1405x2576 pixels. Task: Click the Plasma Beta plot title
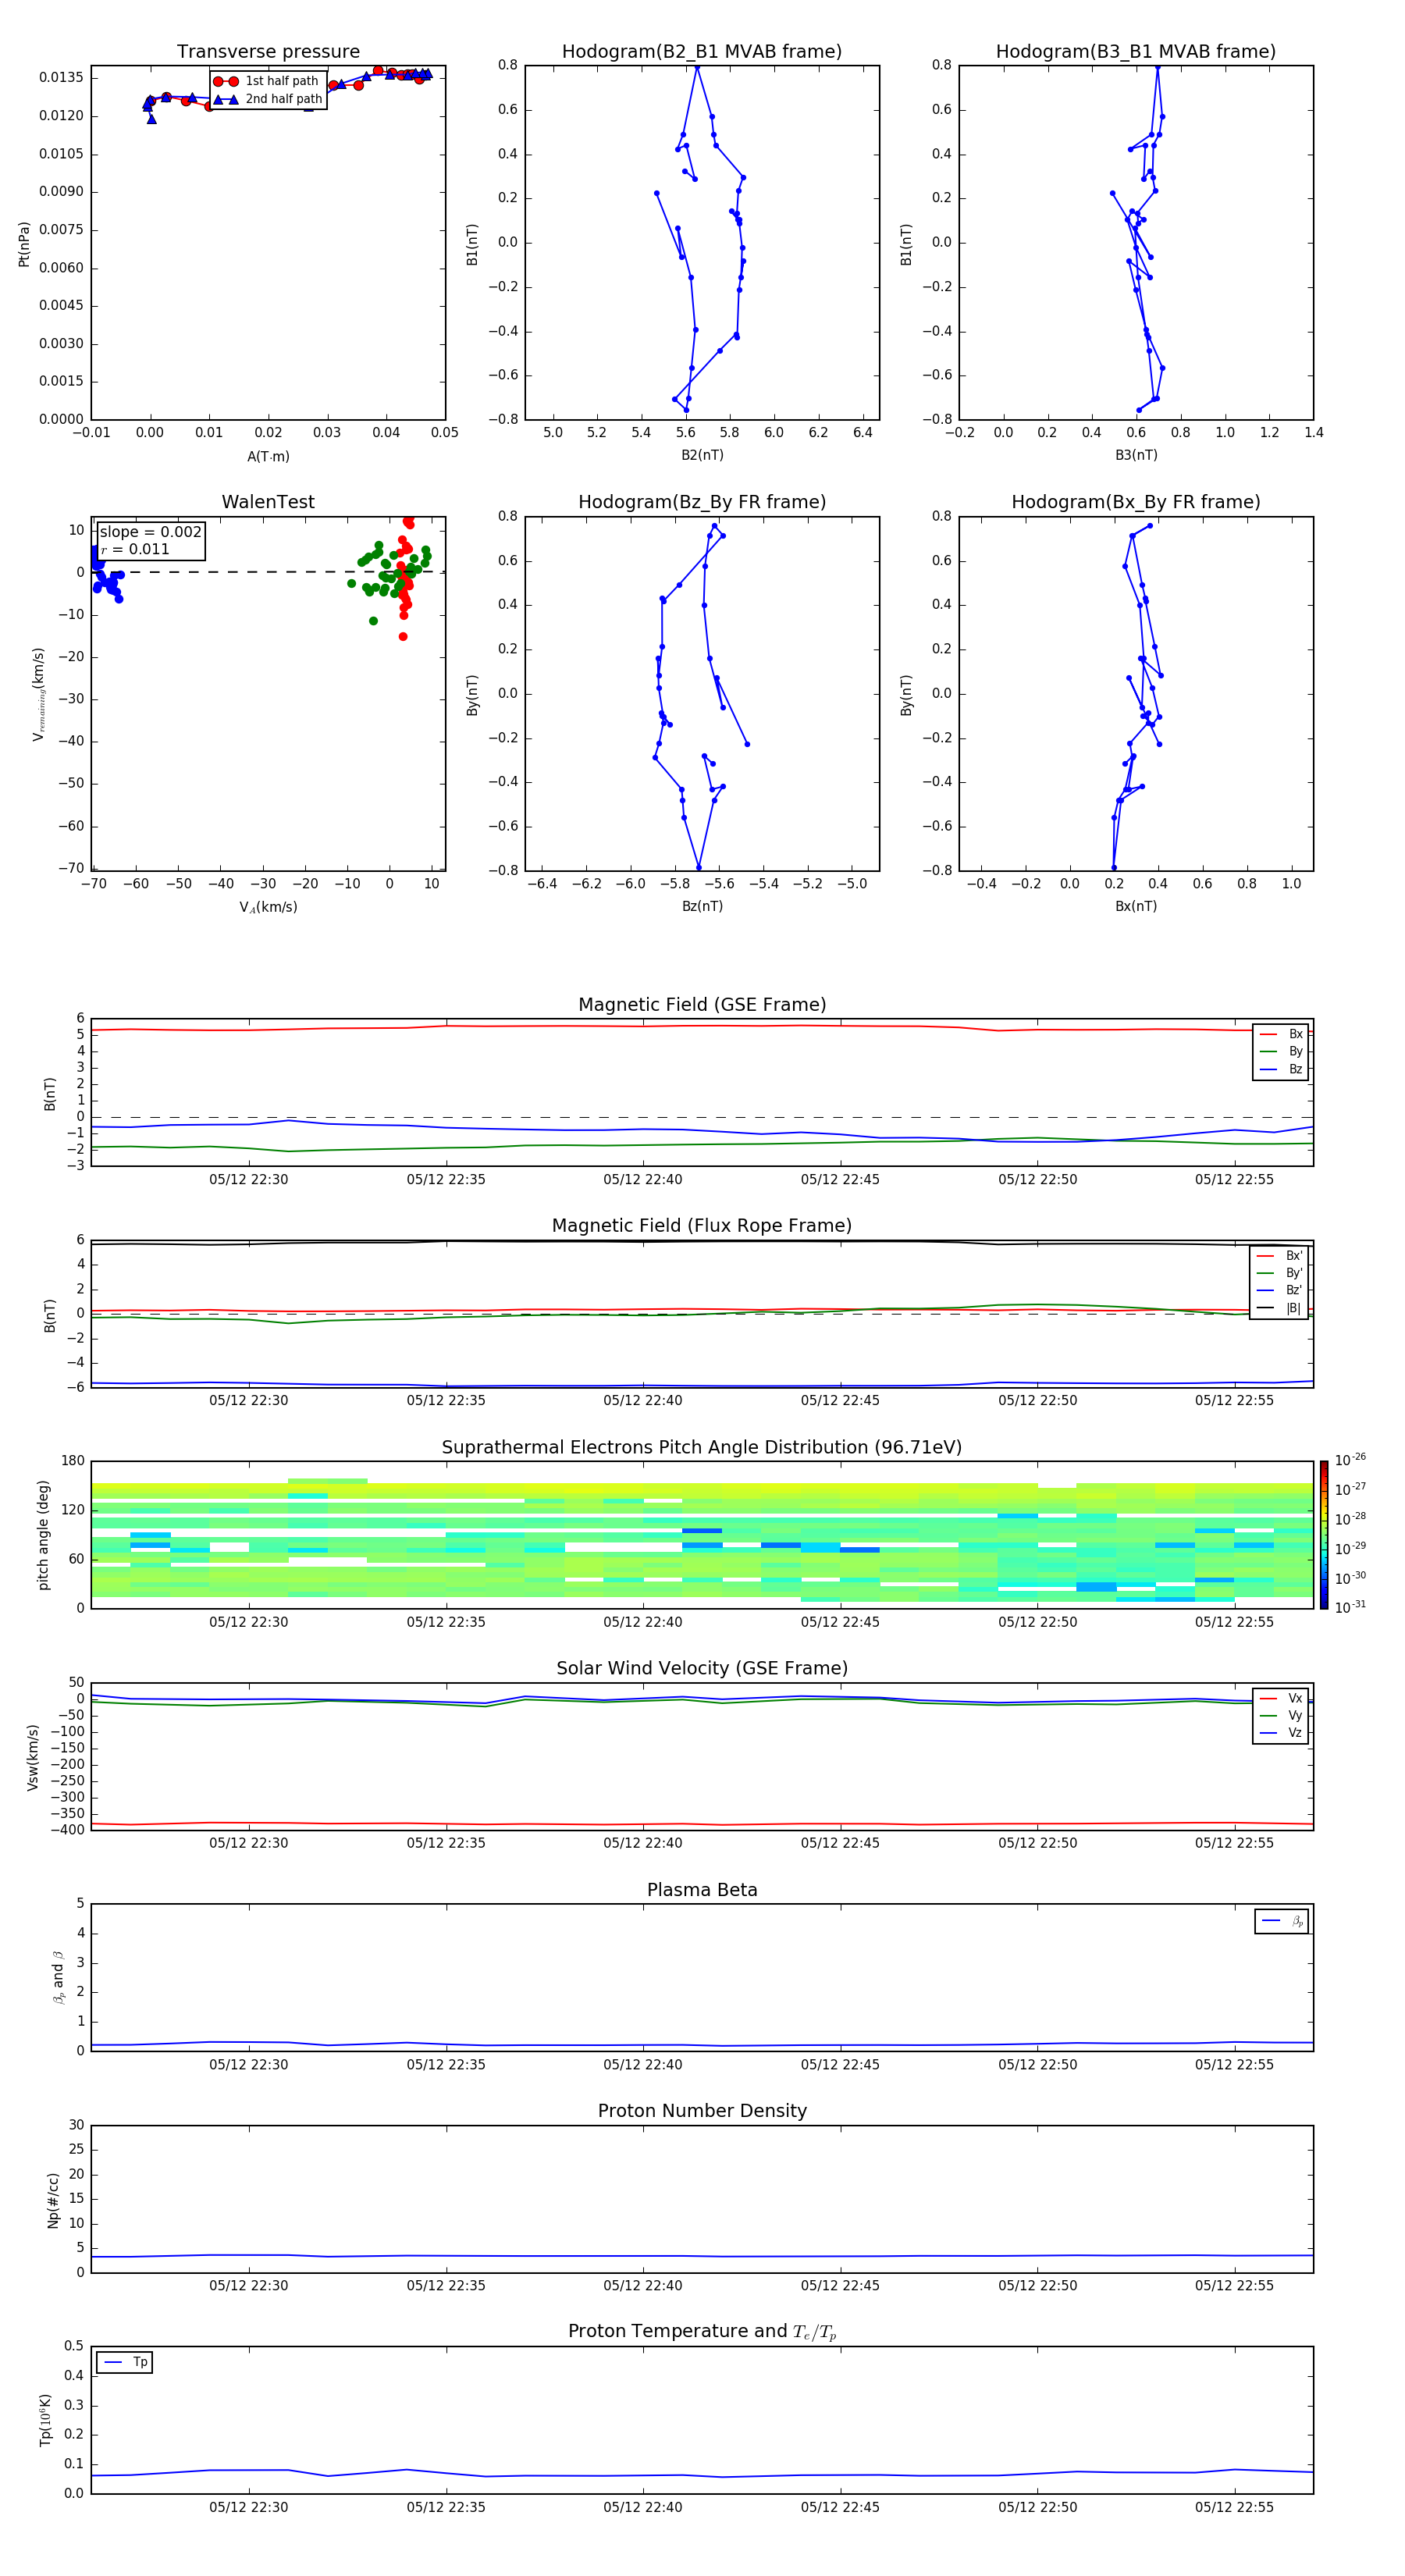pyautogui.click(x=702, y=1890)
